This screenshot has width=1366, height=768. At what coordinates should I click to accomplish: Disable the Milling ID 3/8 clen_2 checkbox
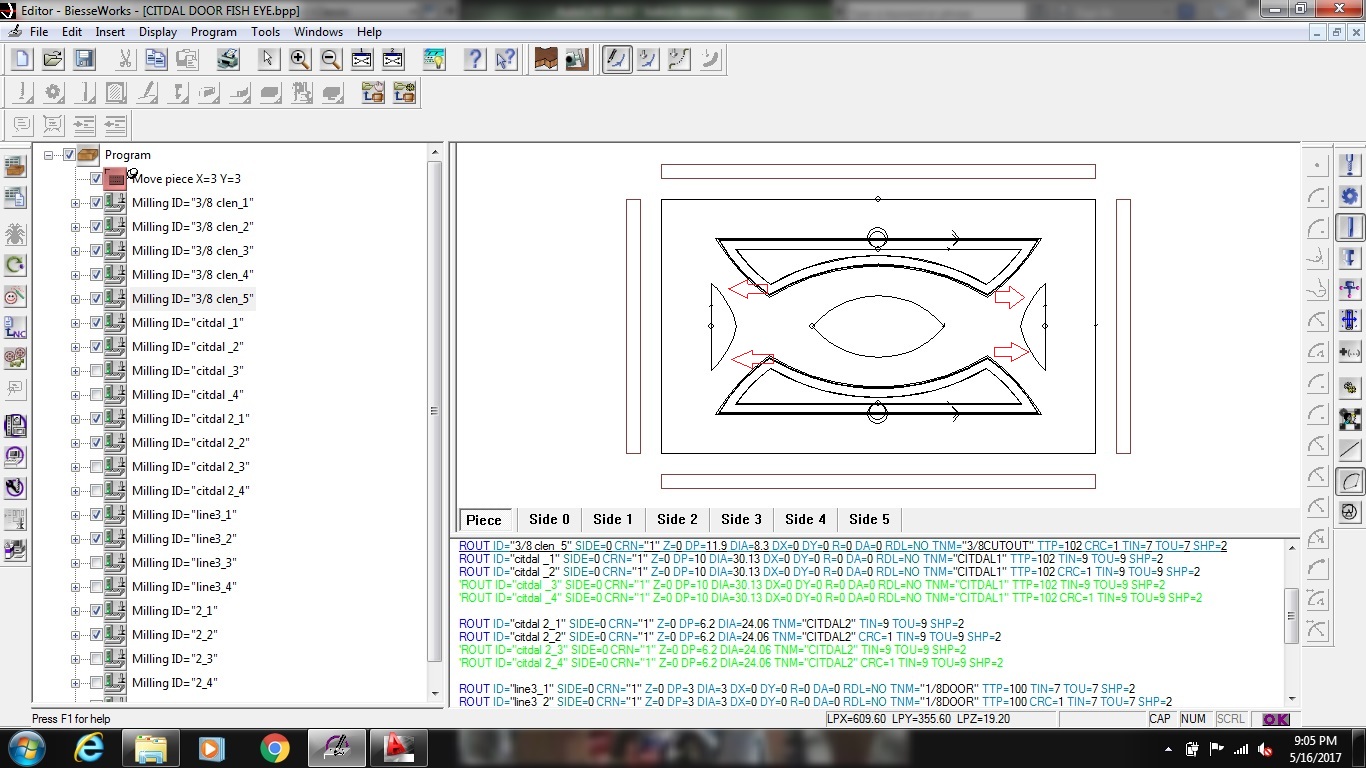[96, 227]
